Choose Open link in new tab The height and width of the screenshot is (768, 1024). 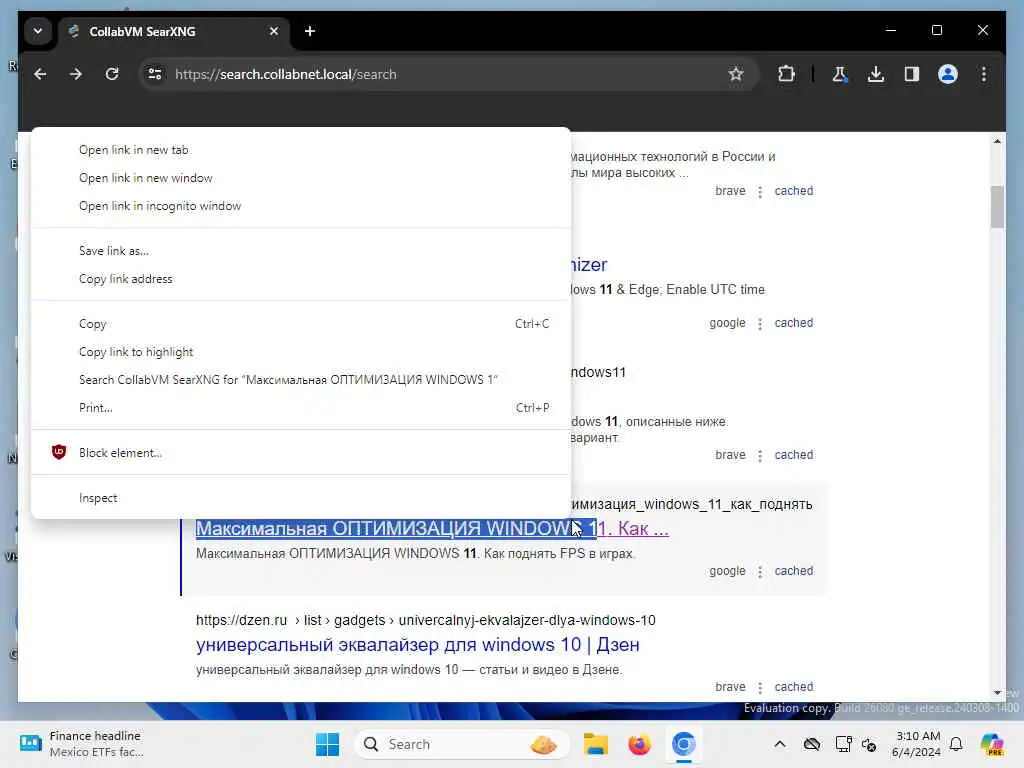[x=301, y=150]
